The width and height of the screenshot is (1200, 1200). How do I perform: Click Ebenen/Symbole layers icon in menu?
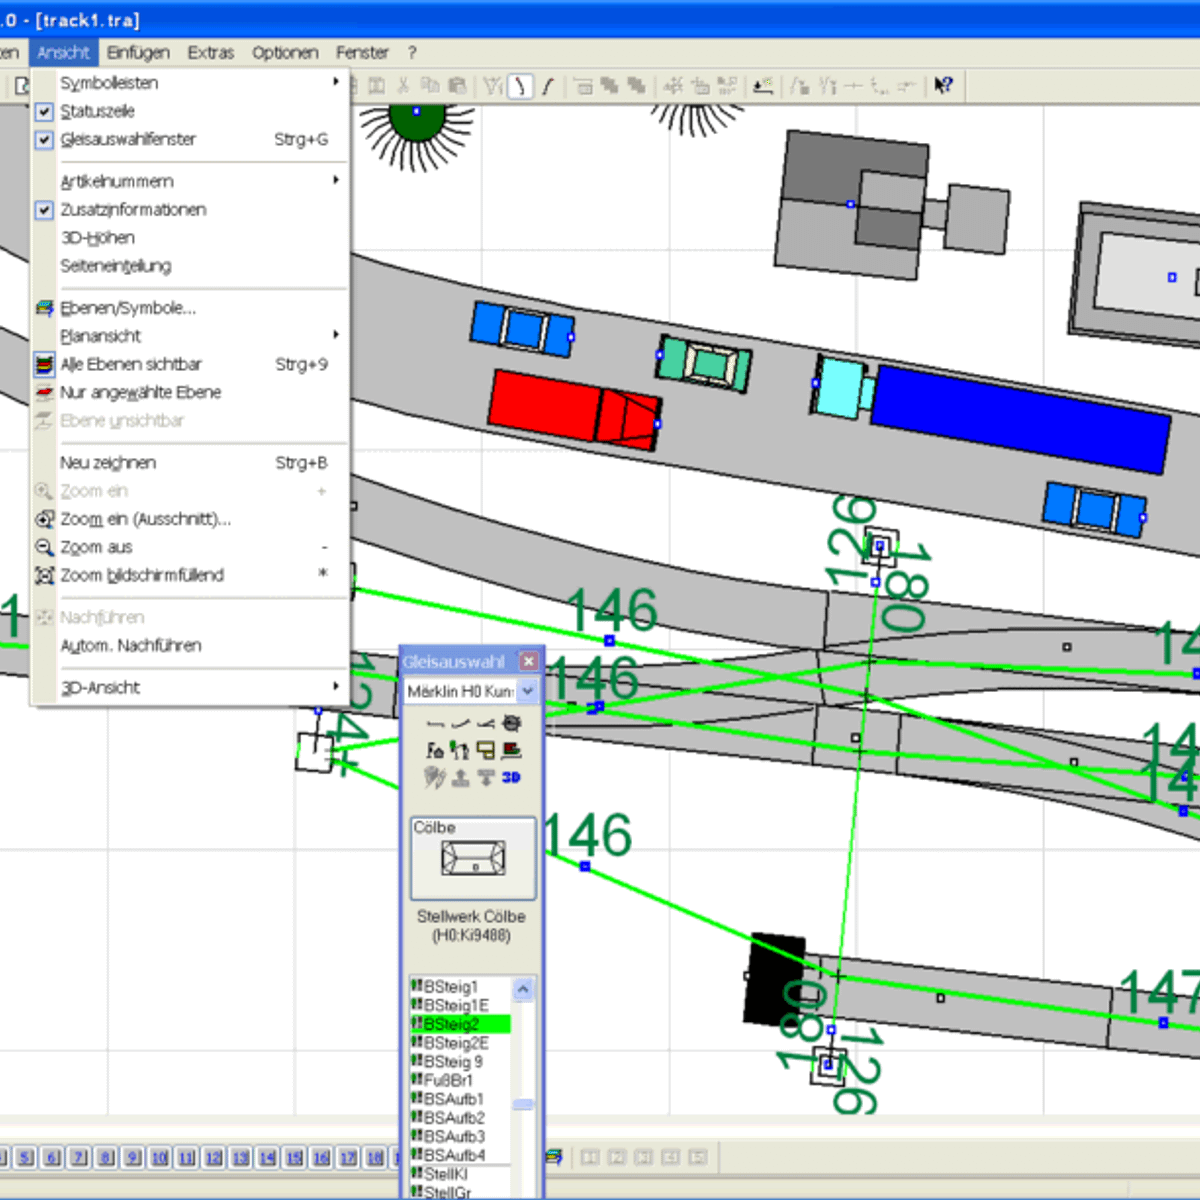coord(44,308)
